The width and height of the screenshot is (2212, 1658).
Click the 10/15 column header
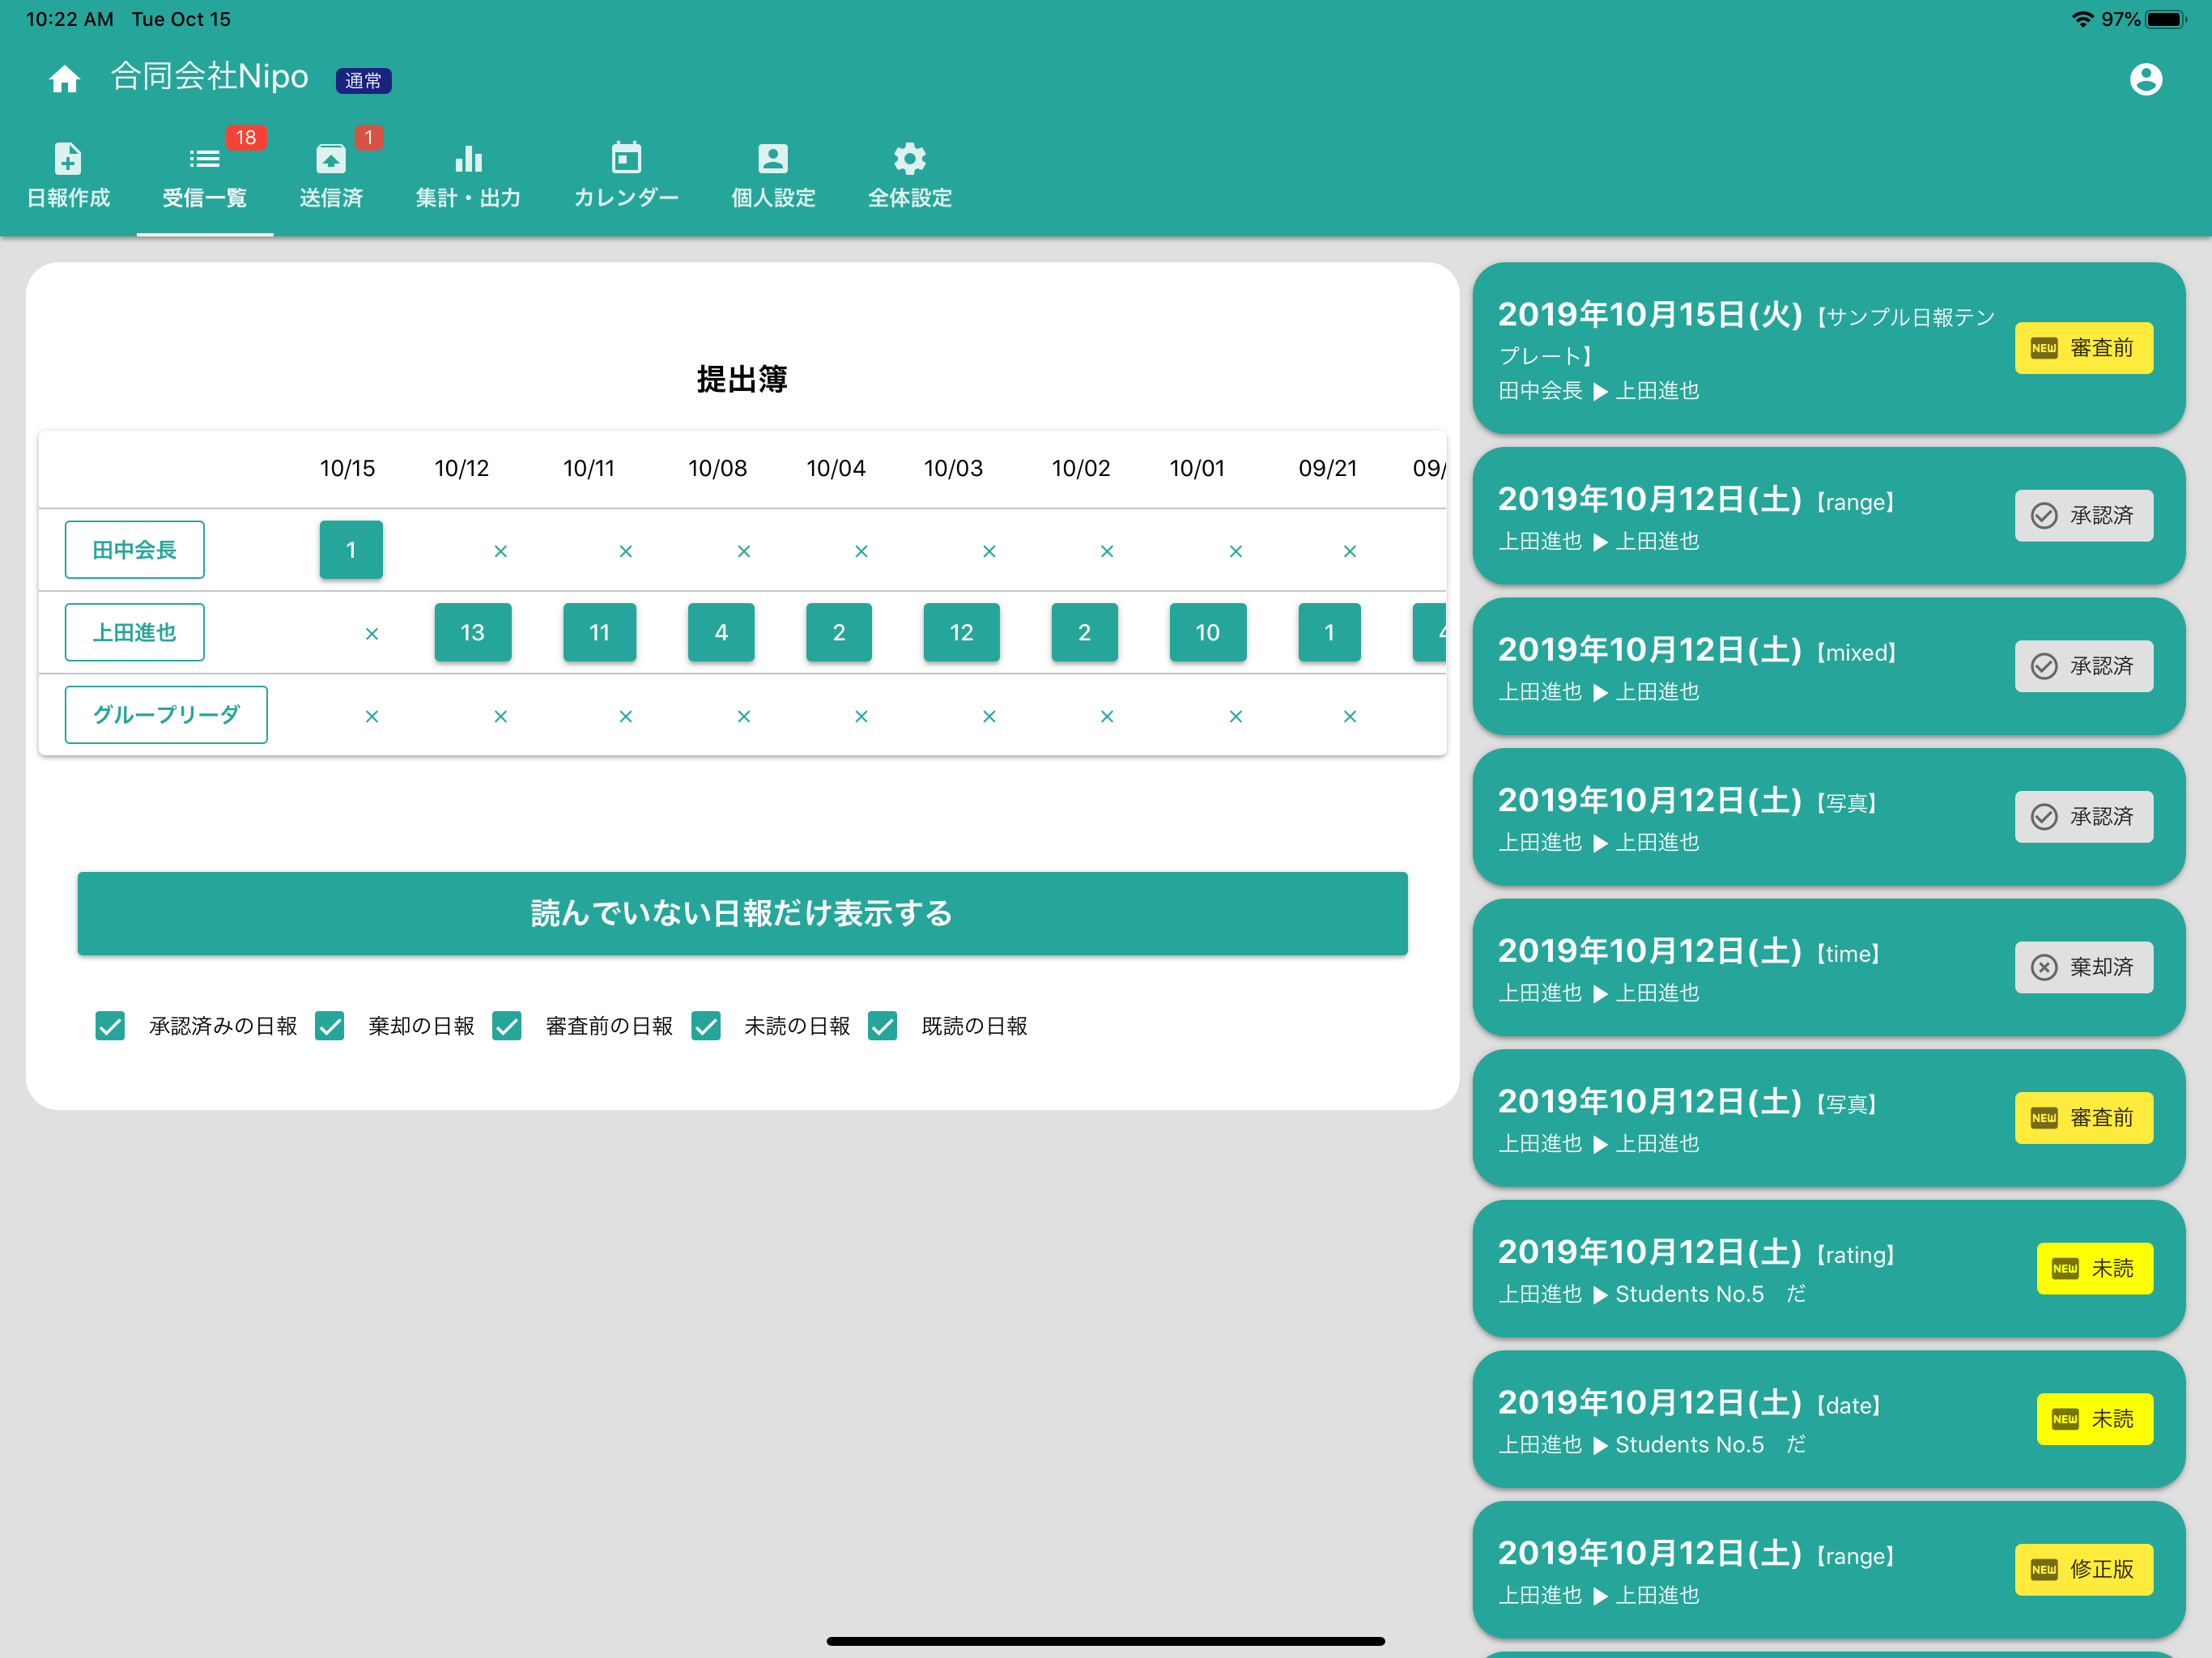point(347,469)
